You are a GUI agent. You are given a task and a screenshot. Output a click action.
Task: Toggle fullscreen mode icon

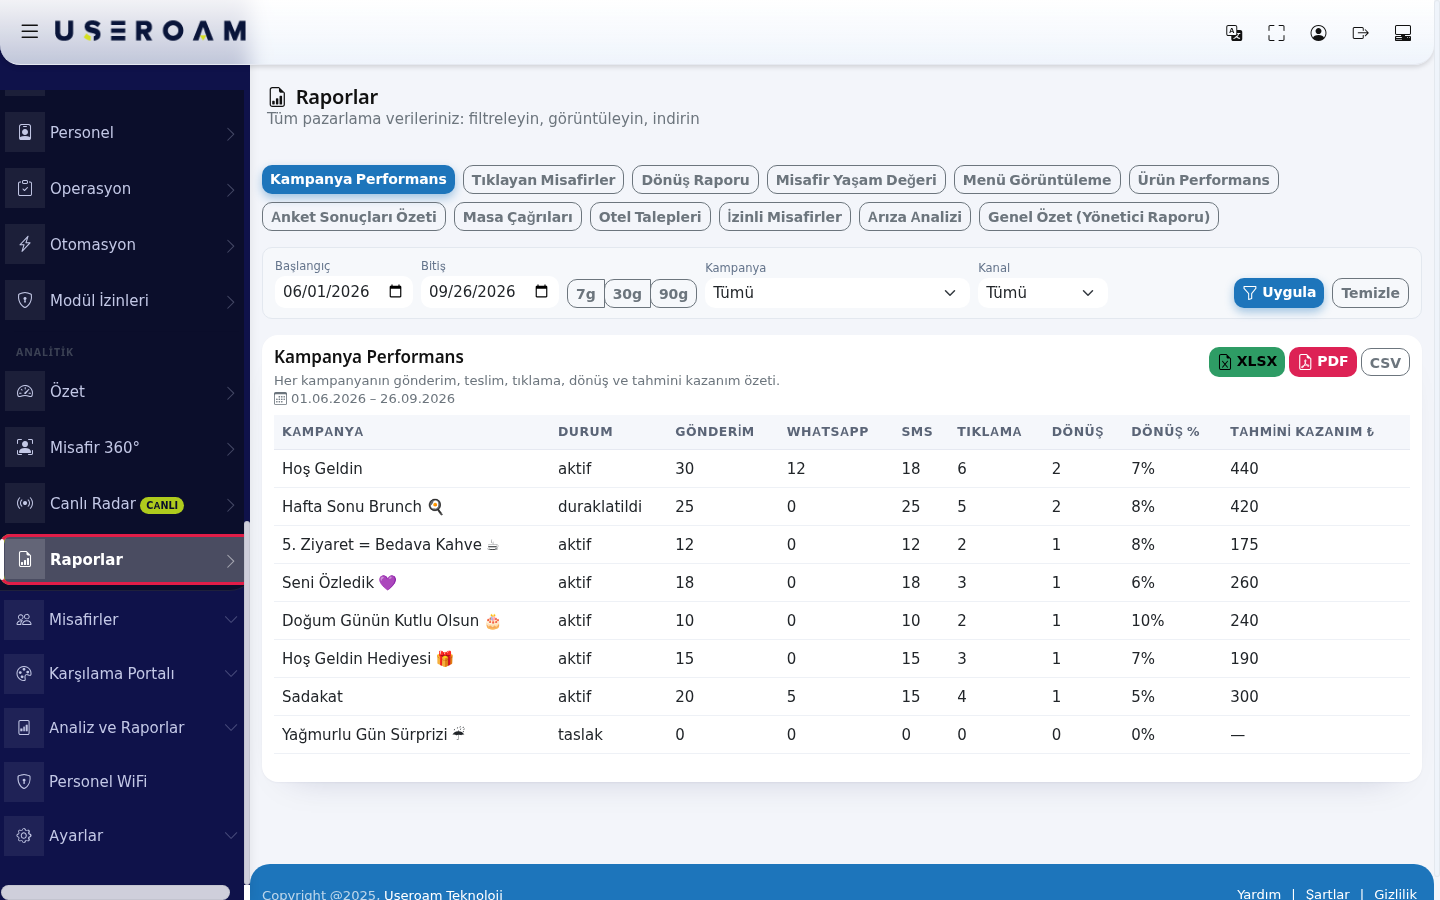[x=1276, y=33]
